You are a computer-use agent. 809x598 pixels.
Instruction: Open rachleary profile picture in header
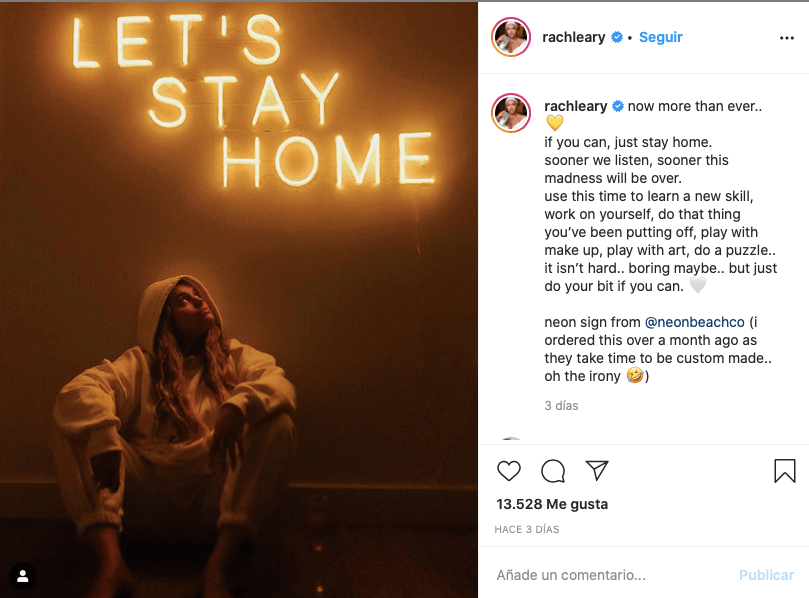(x=511, y=37)
